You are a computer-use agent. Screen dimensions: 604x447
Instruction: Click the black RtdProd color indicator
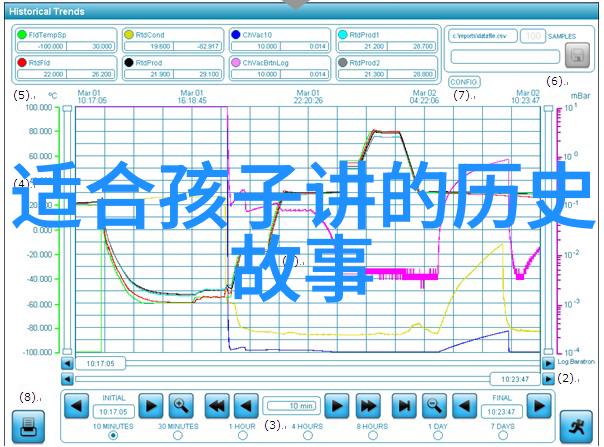pyautogui.click(x=129, y=62)
